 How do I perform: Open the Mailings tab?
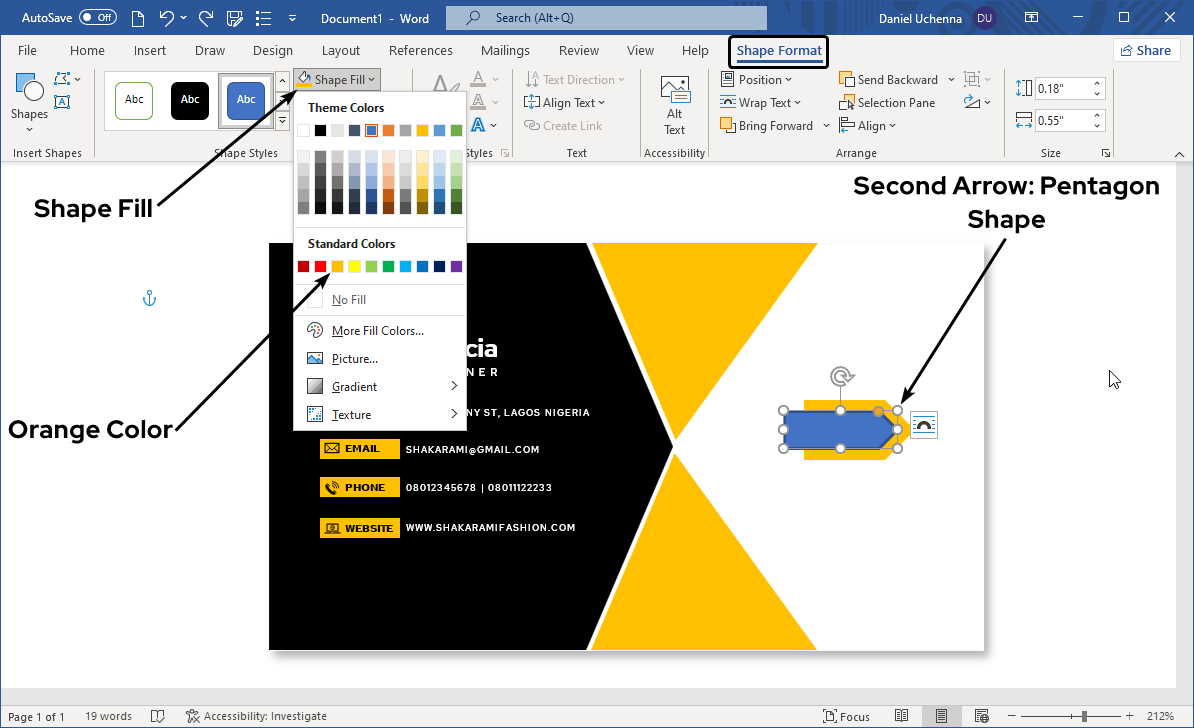coord(505,50)
